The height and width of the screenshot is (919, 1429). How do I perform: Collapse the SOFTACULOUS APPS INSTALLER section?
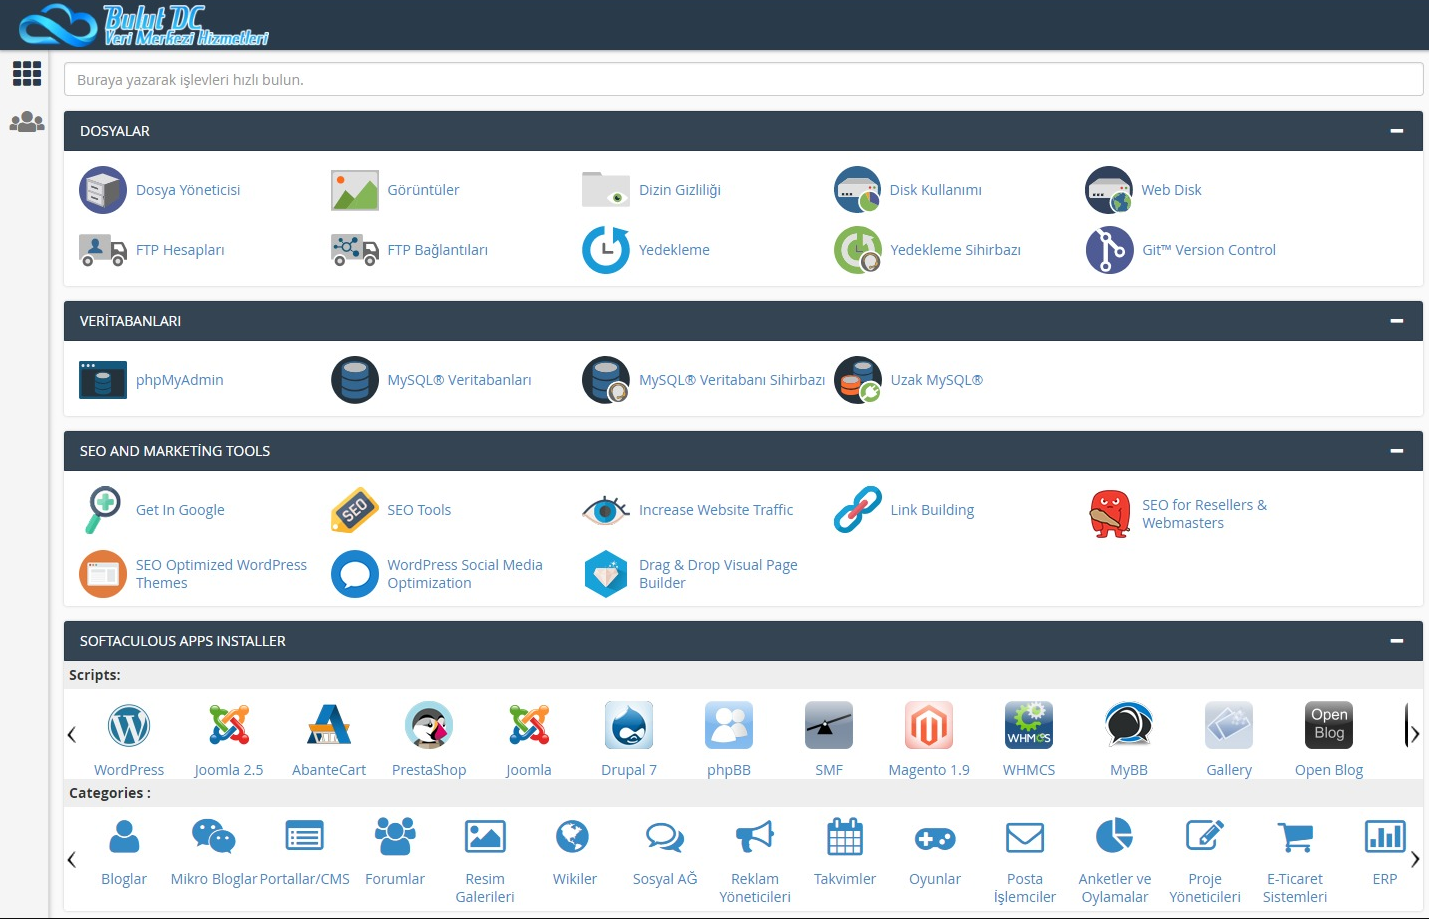[x=1397, y=641]
